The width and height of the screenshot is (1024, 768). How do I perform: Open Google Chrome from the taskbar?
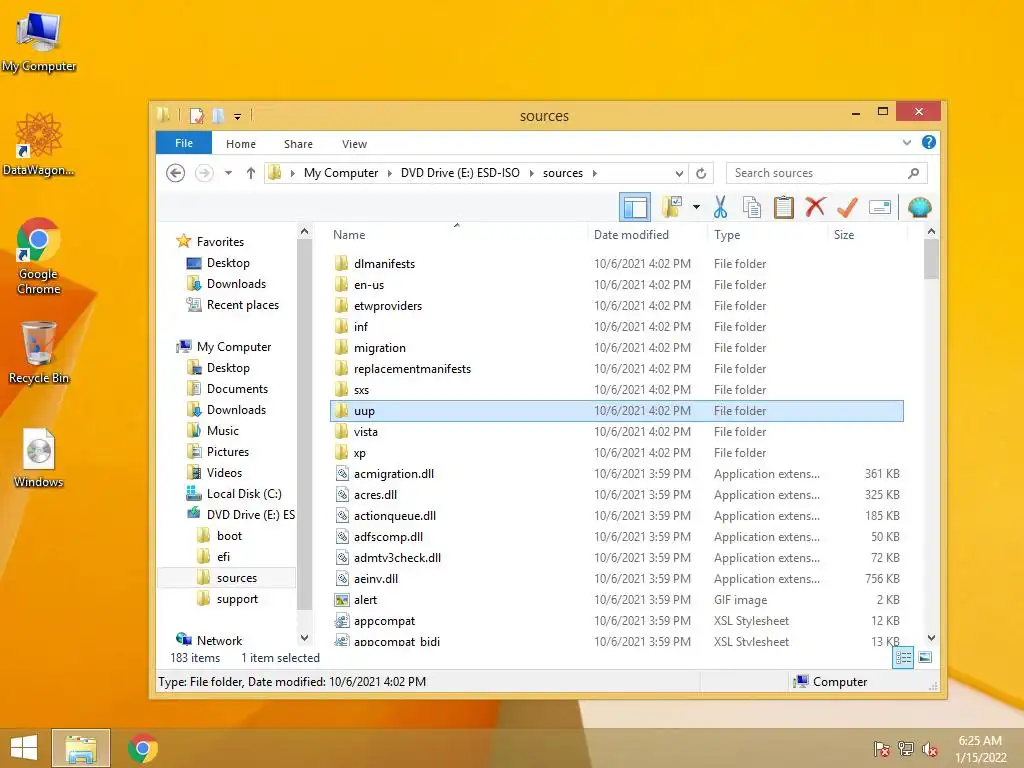[143, 748]
